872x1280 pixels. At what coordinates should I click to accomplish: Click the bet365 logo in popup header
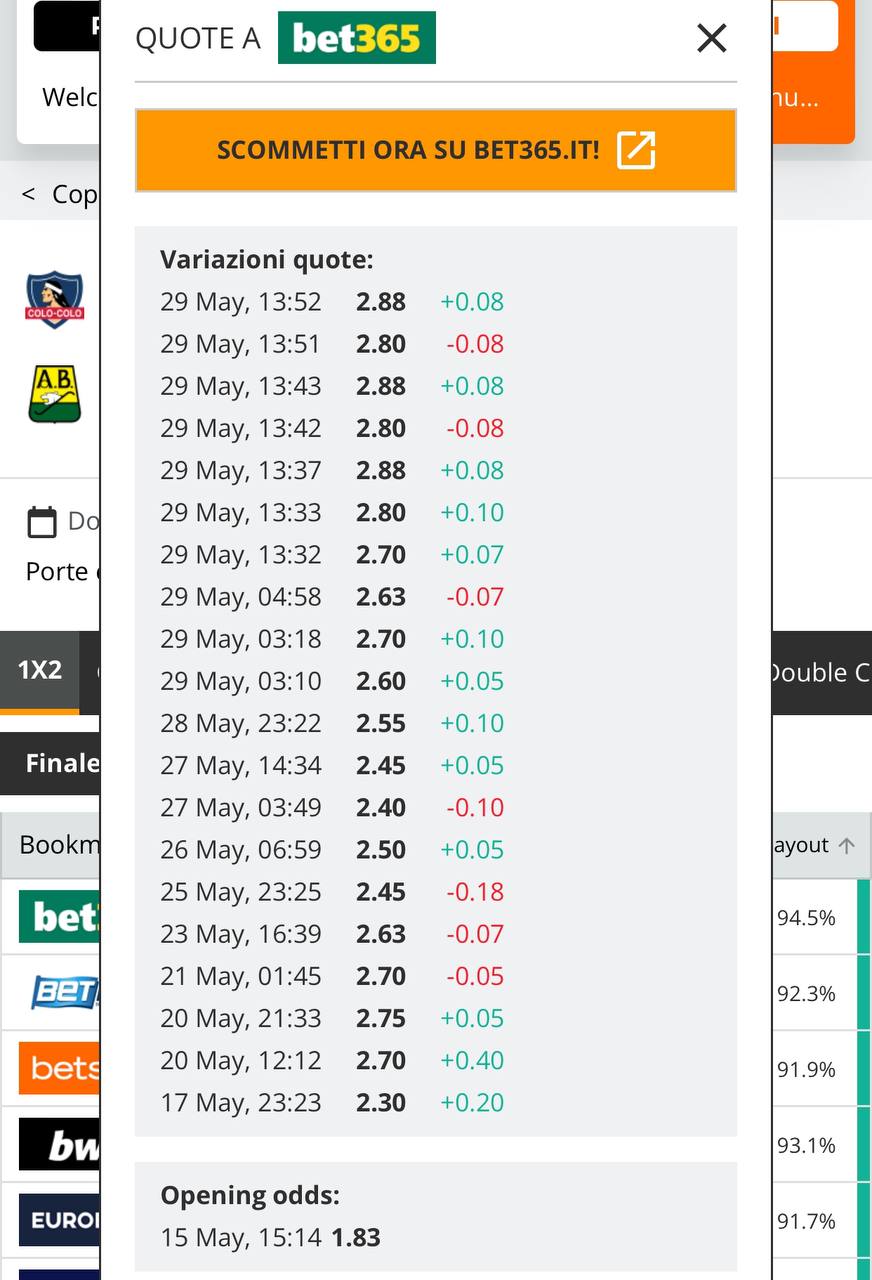[357, 38]
